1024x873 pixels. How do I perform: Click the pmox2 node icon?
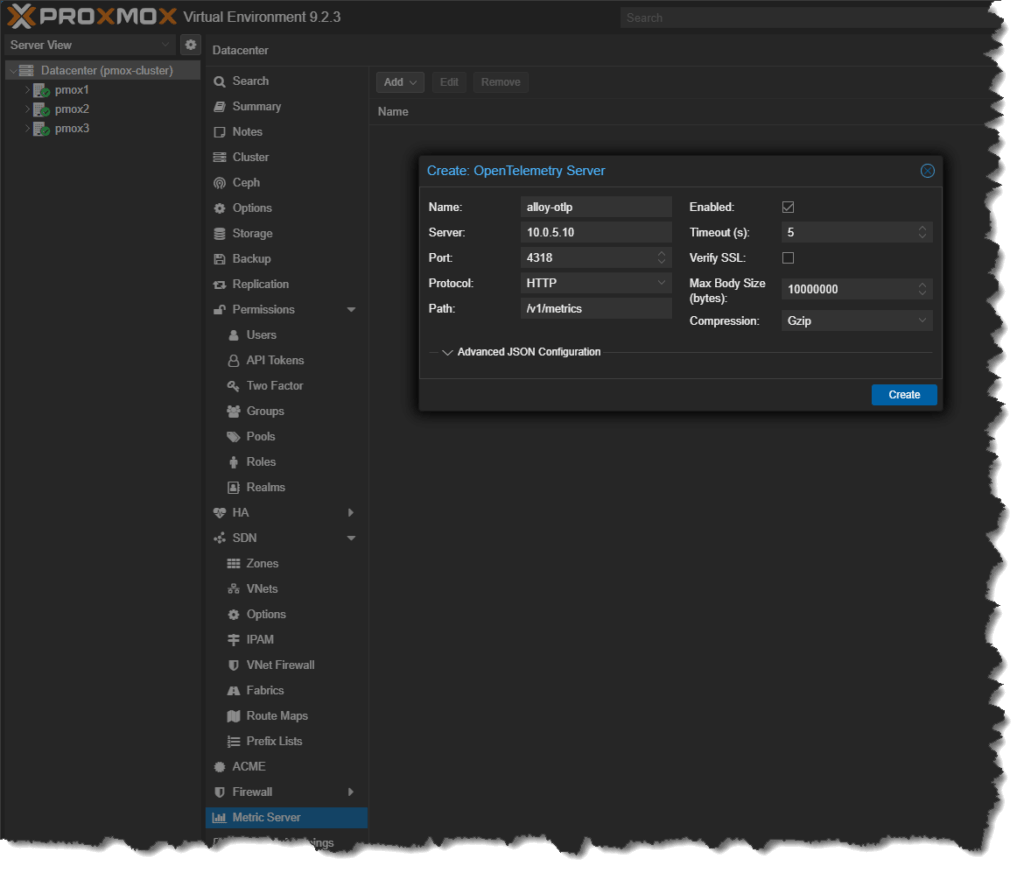tap(41, 110)
